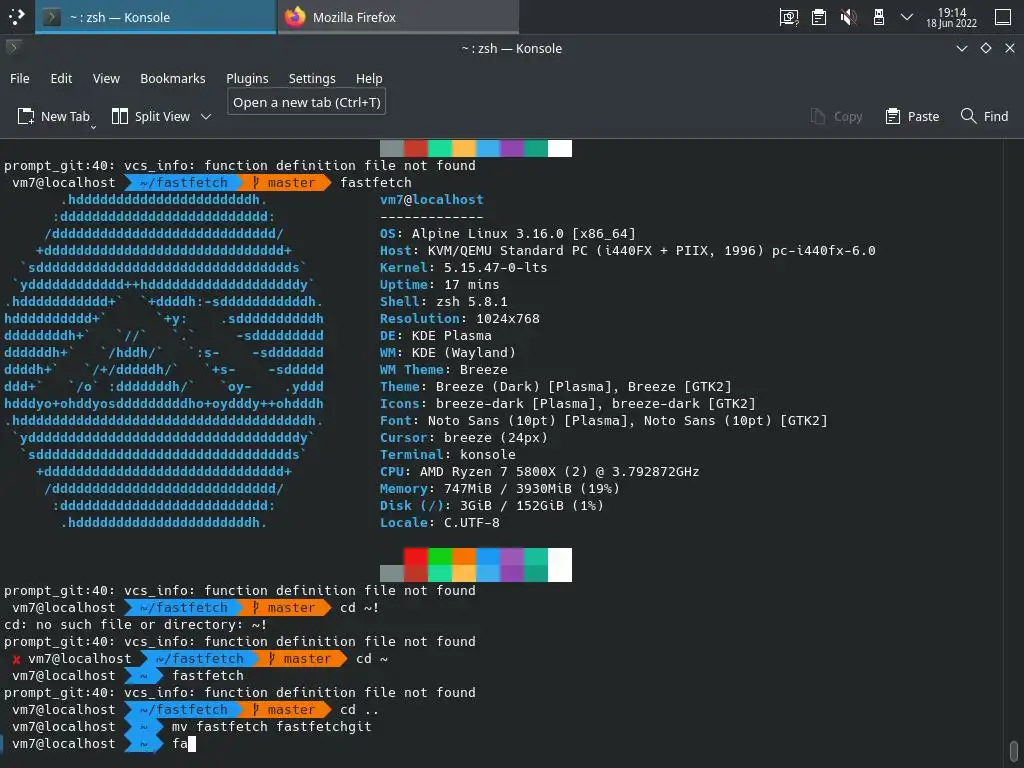Click the 'cd: no such file or directory' error
This screenshot has height=768, width=1024.
(135, 624)
